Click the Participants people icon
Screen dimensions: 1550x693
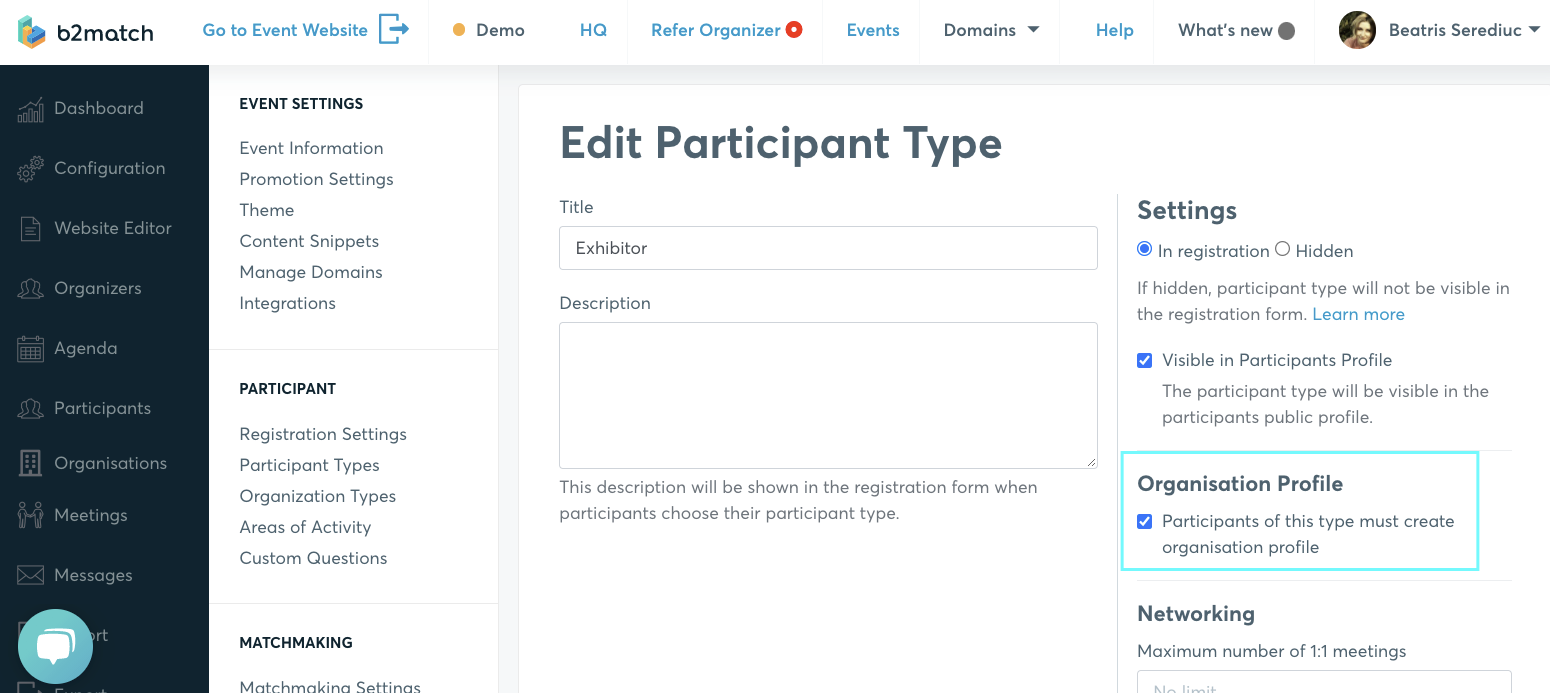tap(30, 409)
